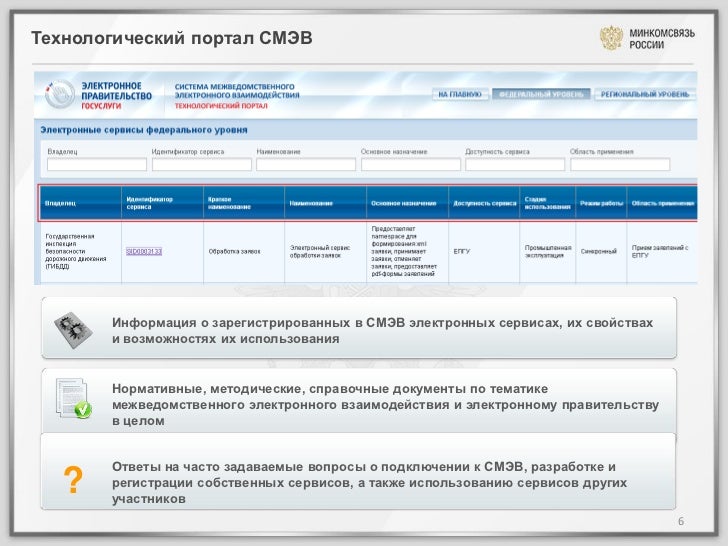728x546 pixels.
Task: Open the Ответы на часто задаваемые вопросы card
Action: [x=358, y=472]
